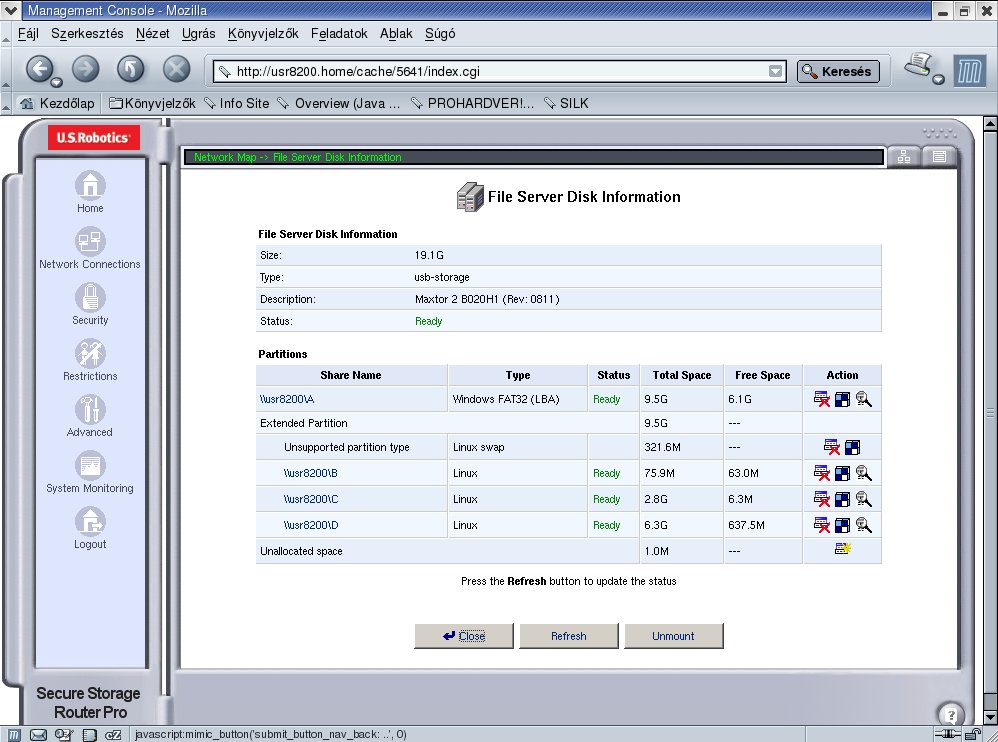Open the Nézet menu

click(x=153, y=34)
